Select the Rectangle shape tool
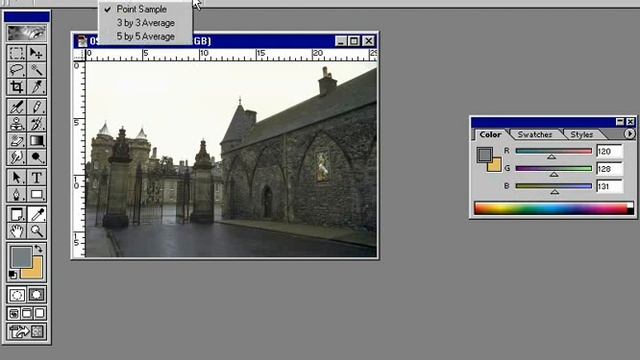 tap(36, 194)
